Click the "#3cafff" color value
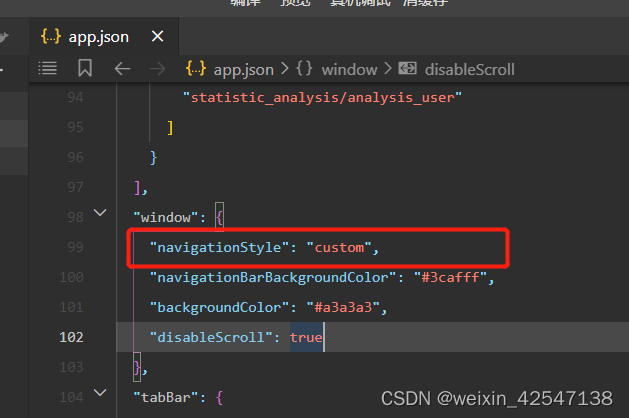629x418 pixels. tap(450, 278)
